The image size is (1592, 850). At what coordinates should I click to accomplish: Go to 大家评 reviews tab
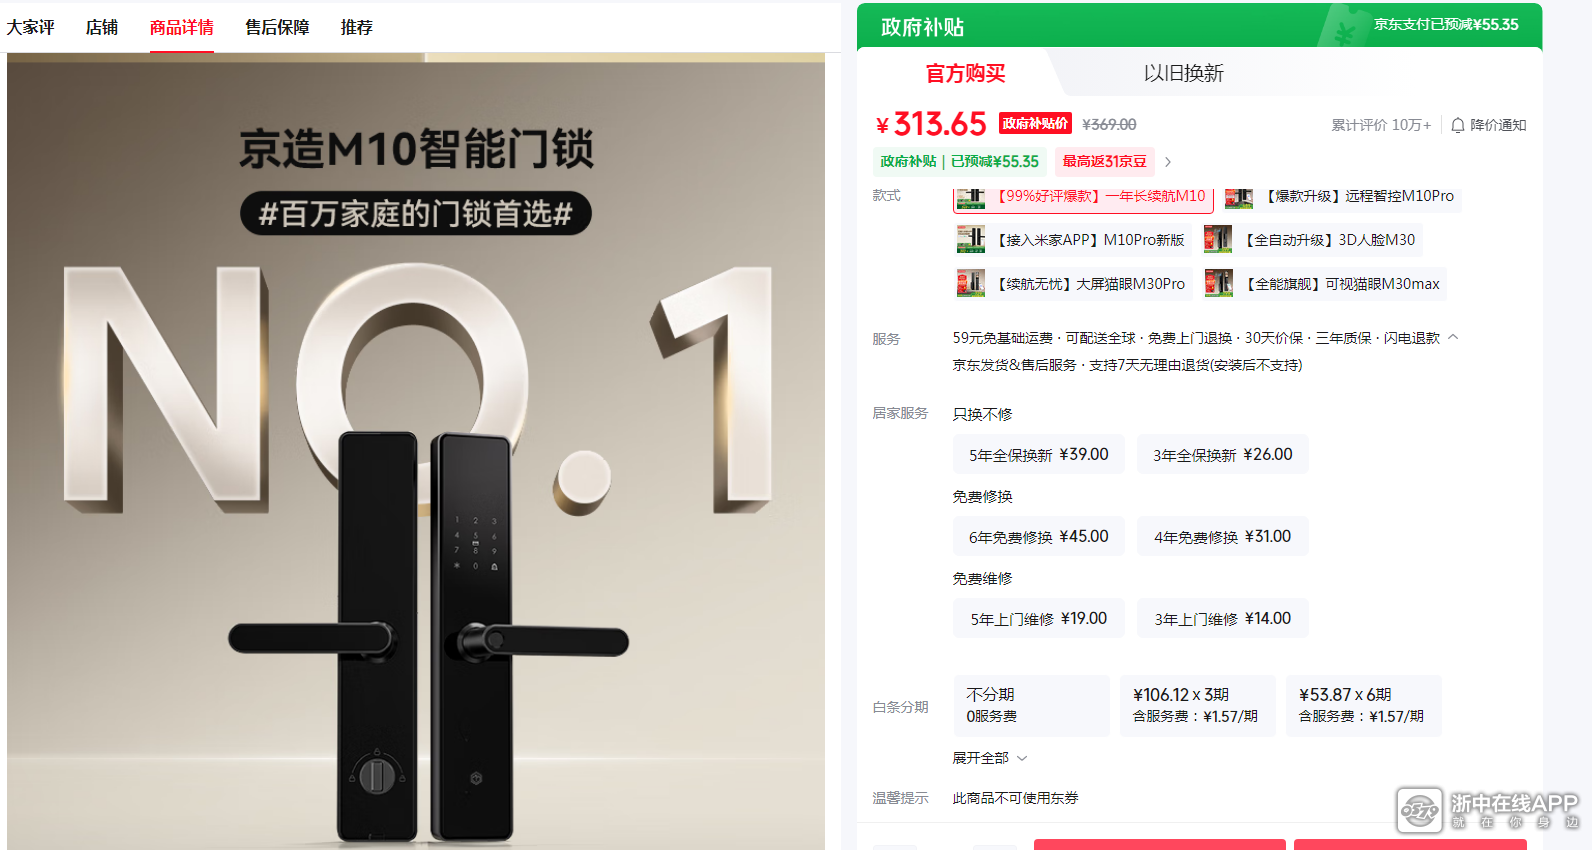click(30, 27)
